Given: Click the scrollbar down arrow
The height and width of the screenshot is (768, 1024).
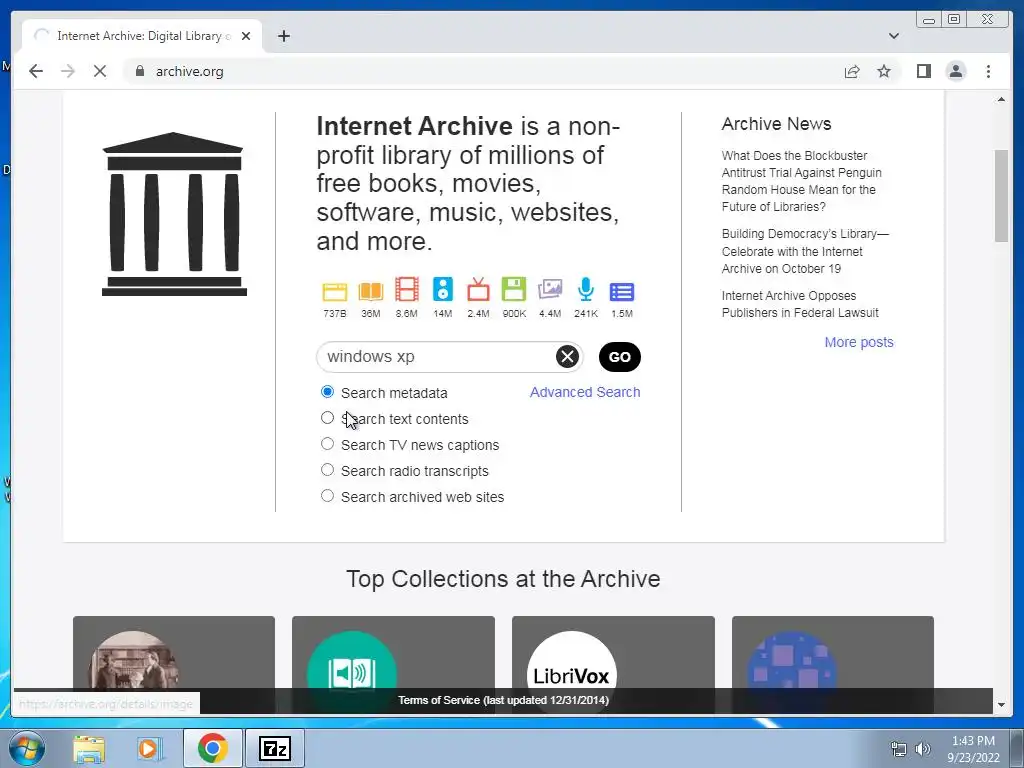Looking at the screenshot, I should point(1001,705).
